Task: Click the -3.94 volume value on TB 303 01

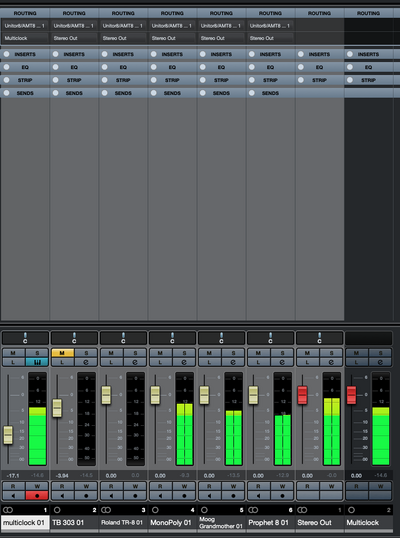Action: (x=62, y=476)
